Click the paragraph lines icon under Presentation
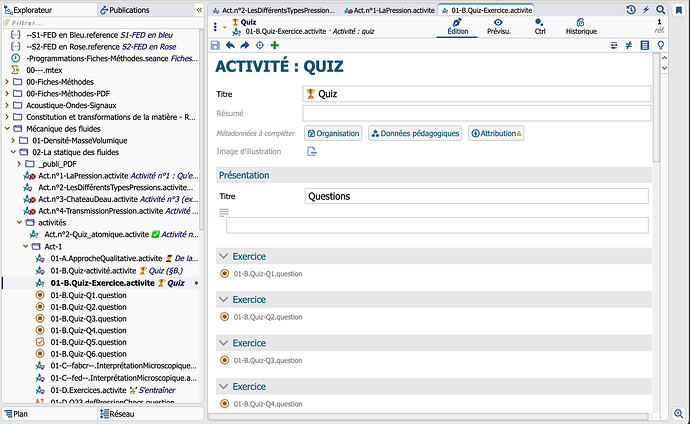The image size is (690, 424). click(x=224, y=213)
